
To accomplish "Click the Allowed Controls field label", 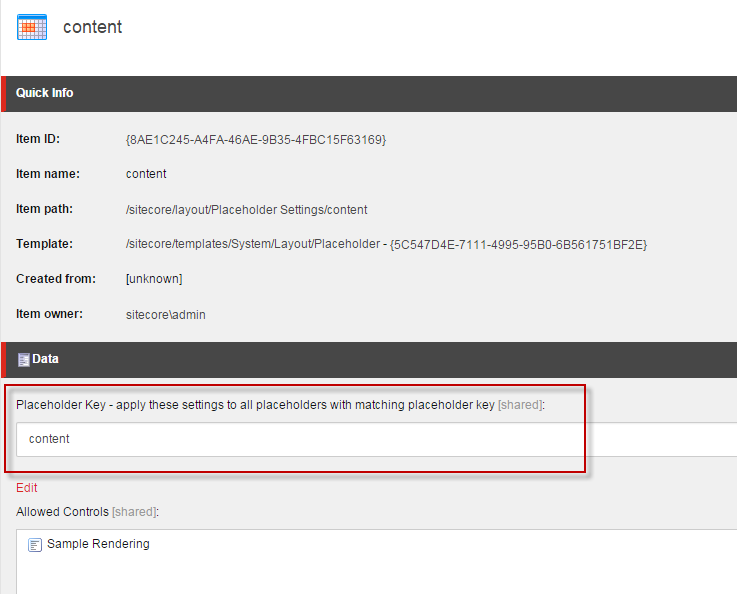I will (x=87, y=512).
